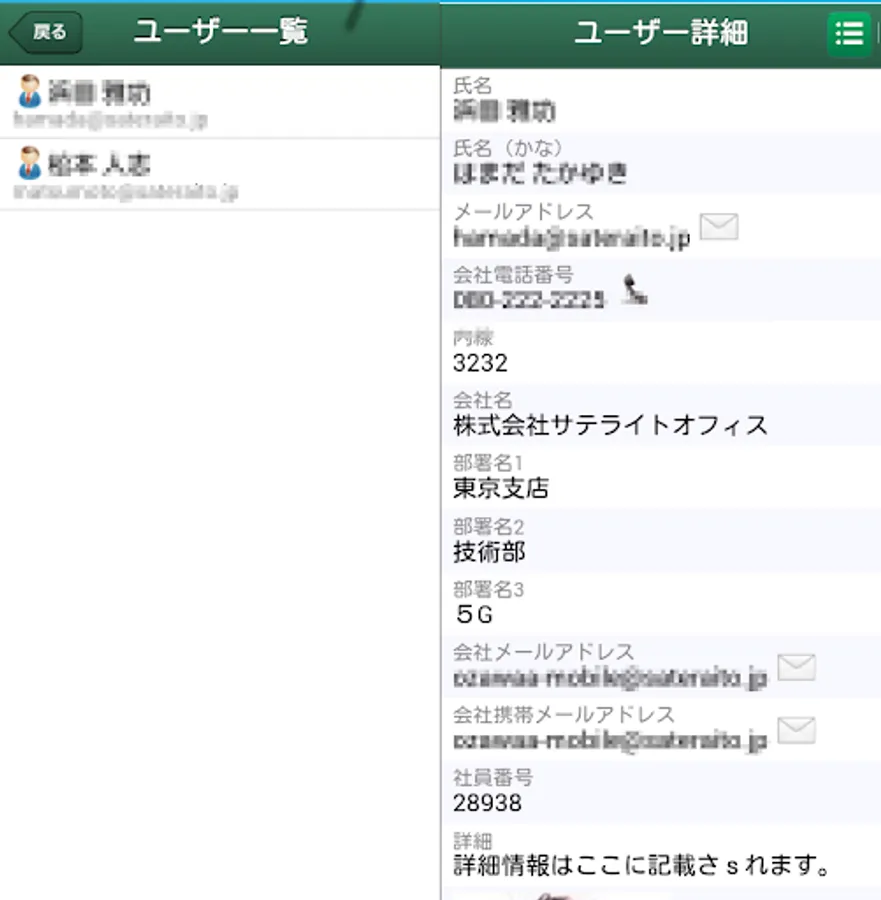Click the ユーザー一覧 header title
This screenshot has height=900, width=881.
coord(221,31)
